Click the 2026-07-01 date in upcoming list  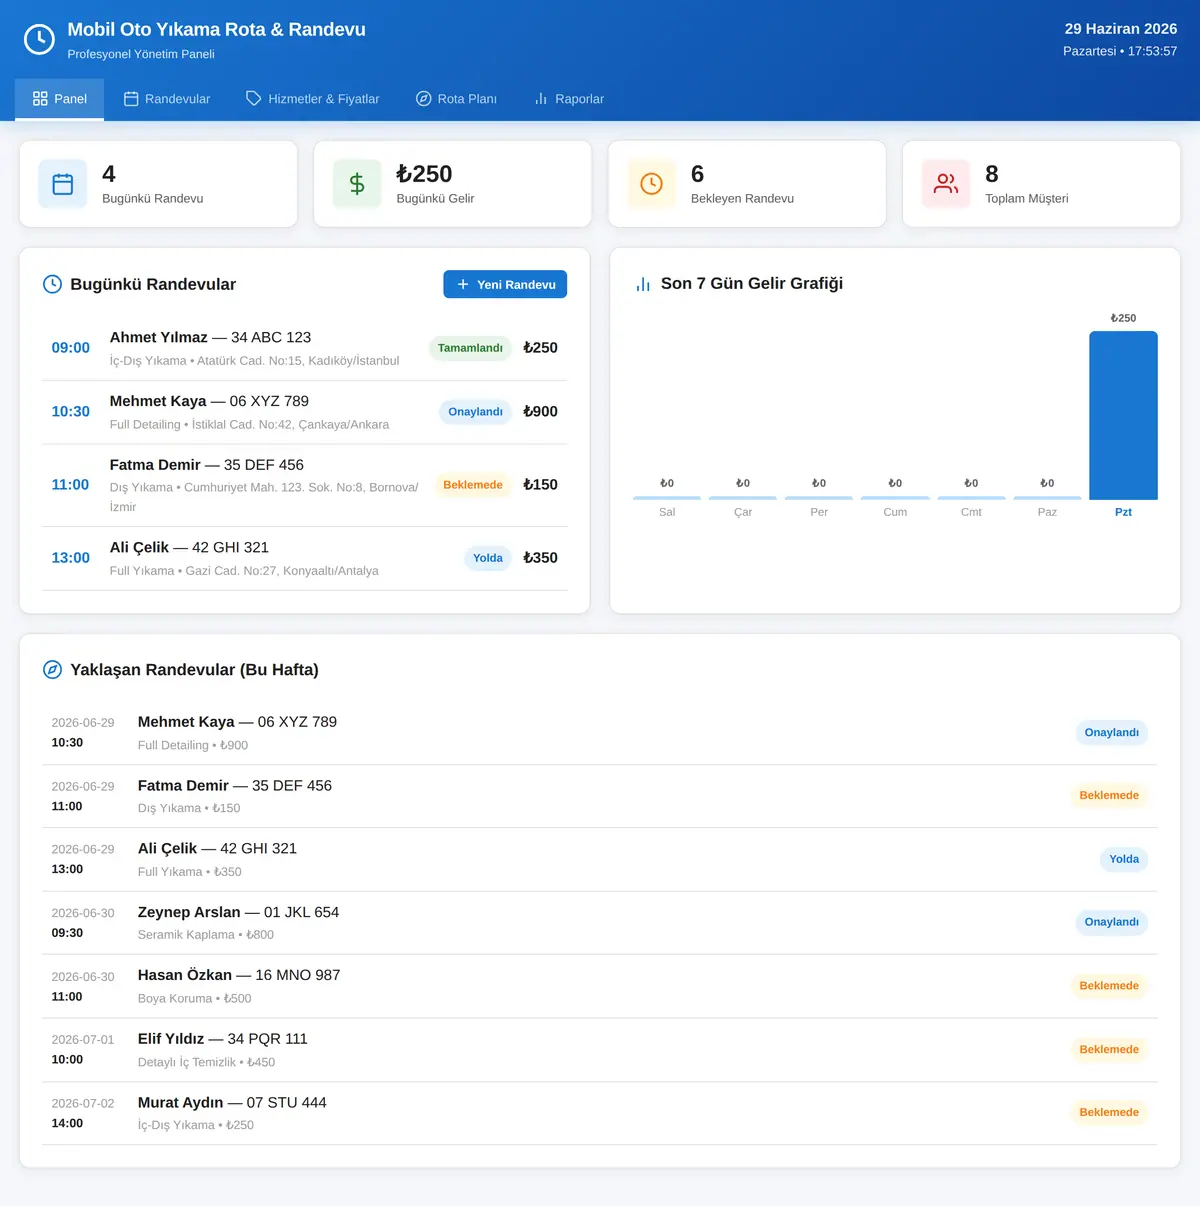(83, 1040)
